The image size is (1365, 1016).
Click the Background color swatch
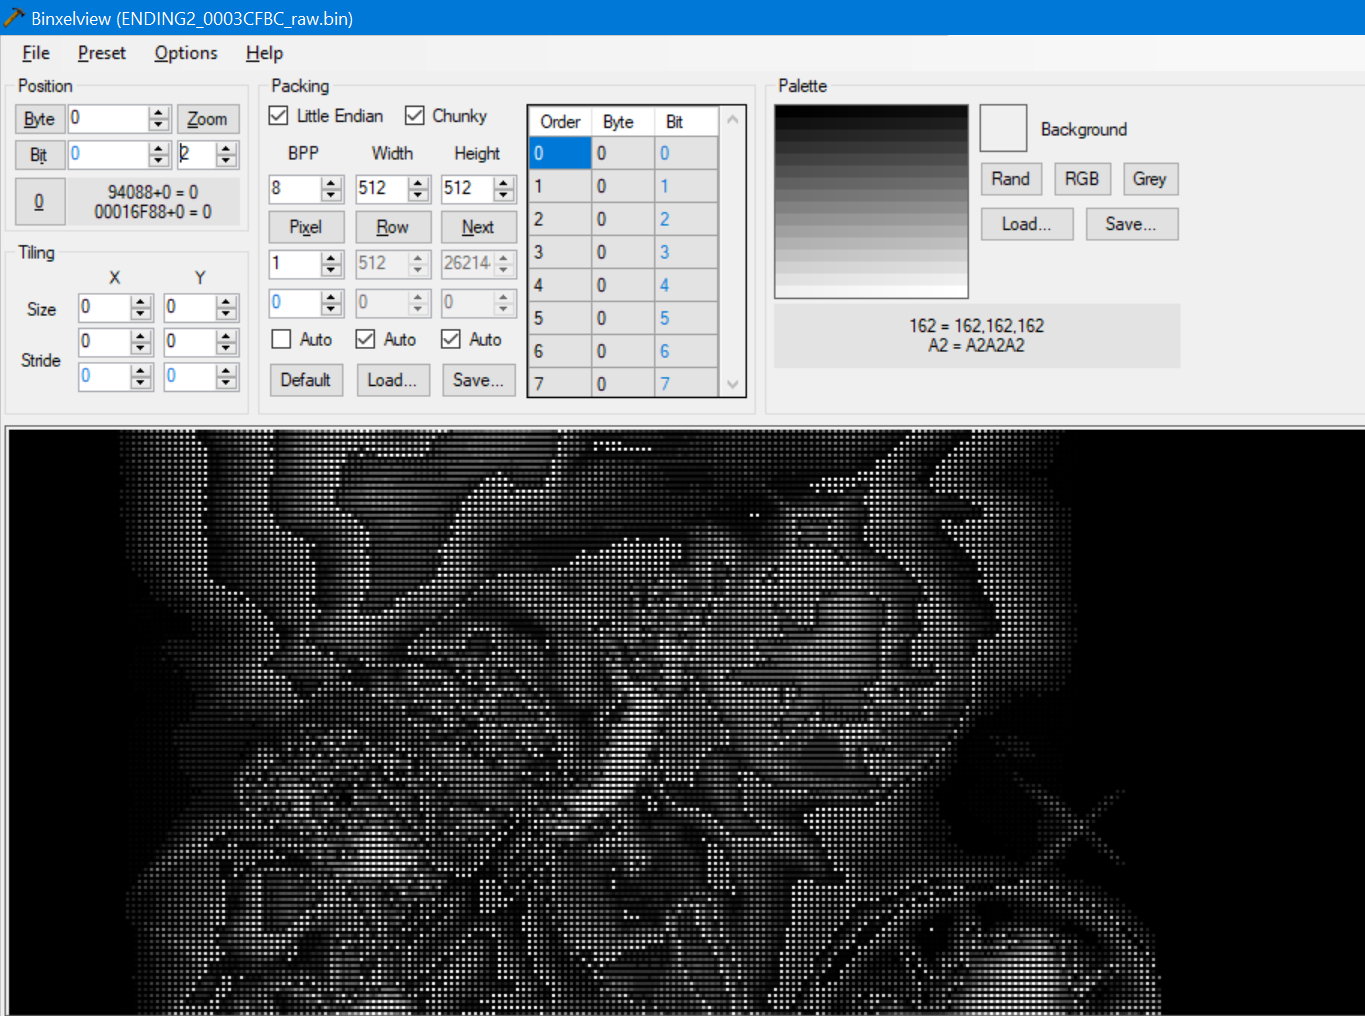[1003, 129]
